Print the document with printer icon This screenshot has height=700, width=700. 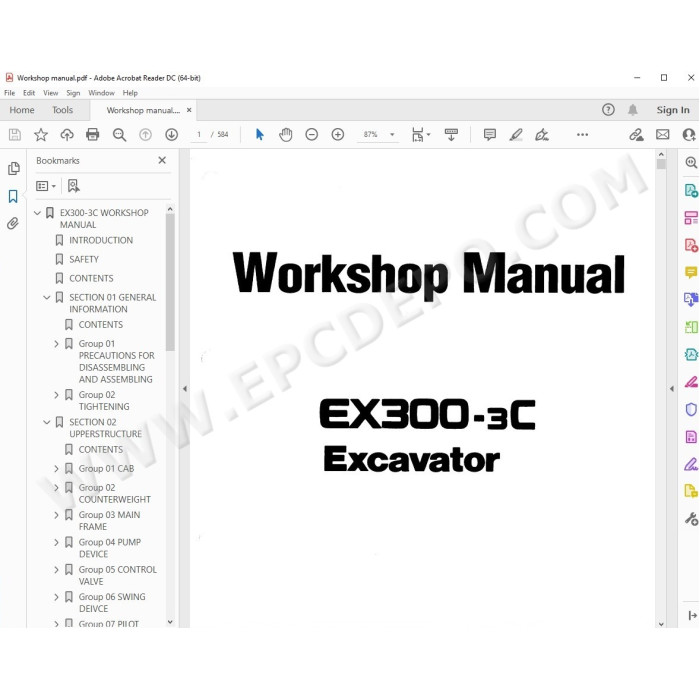tap(92, 134)
